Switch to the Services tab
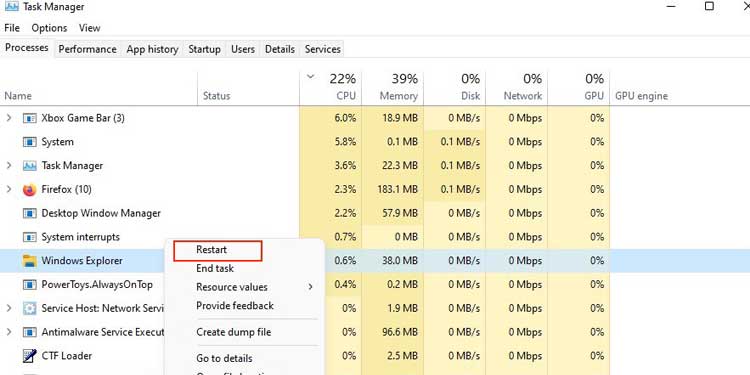 coord(322,49)
